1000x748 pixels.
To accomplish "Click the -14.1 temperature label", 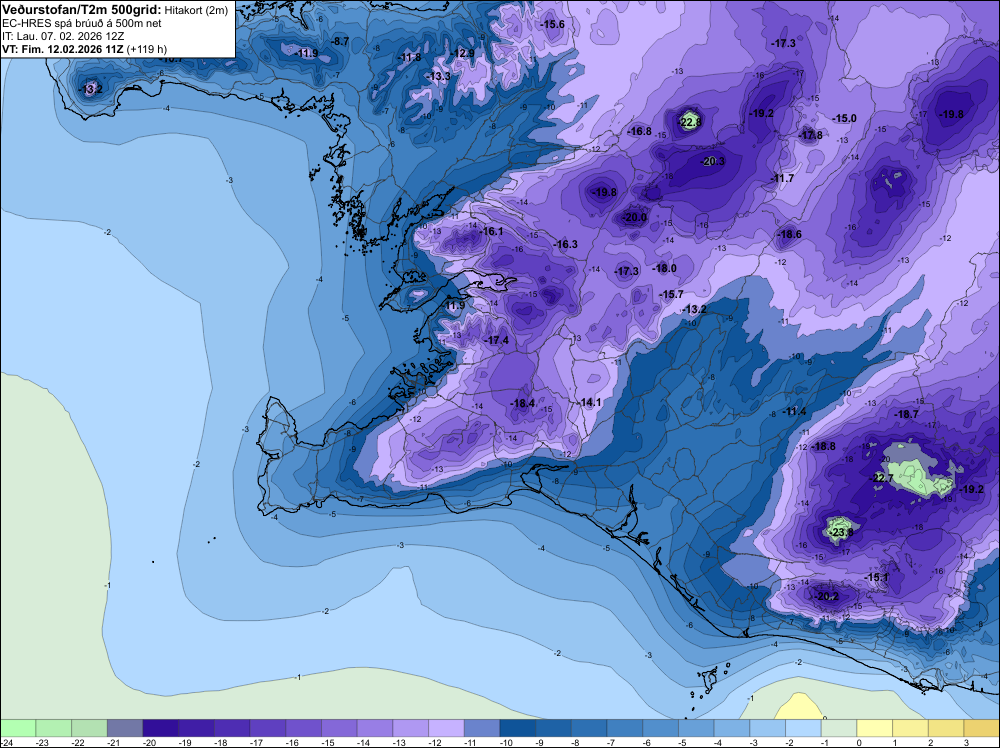I will [590, 402].
